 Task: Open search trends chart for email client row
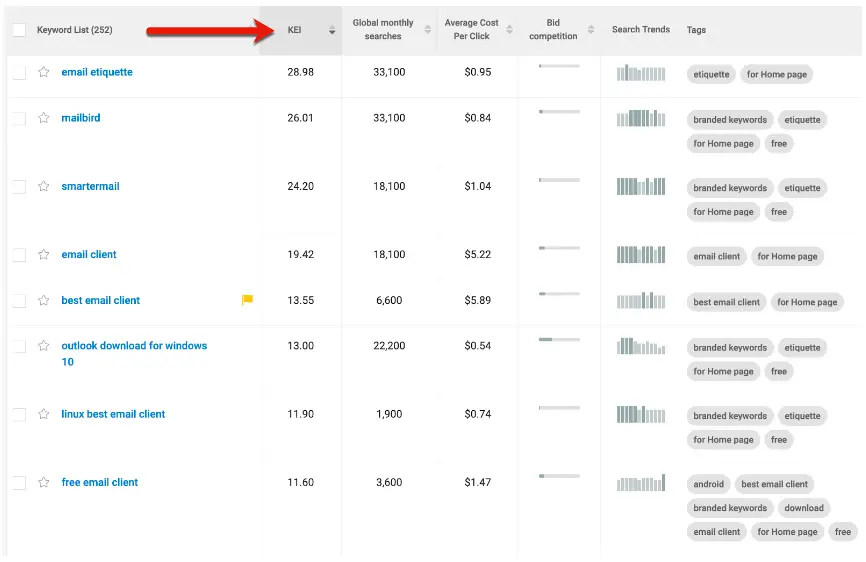(x=641, y=255)
